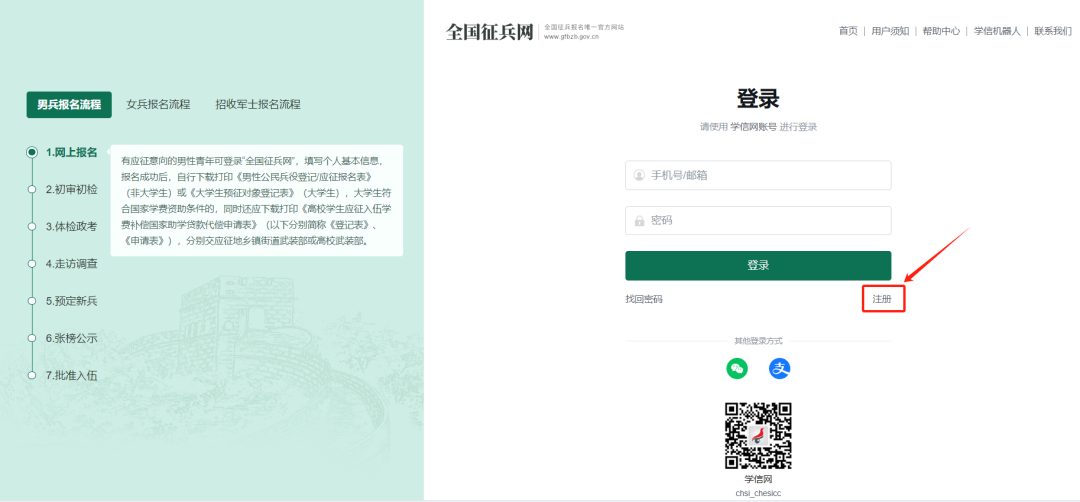Viewport: 1080px width, 502px height.
Task: Select step 1.网上报名 in the timeline
Action: point(71,152)
